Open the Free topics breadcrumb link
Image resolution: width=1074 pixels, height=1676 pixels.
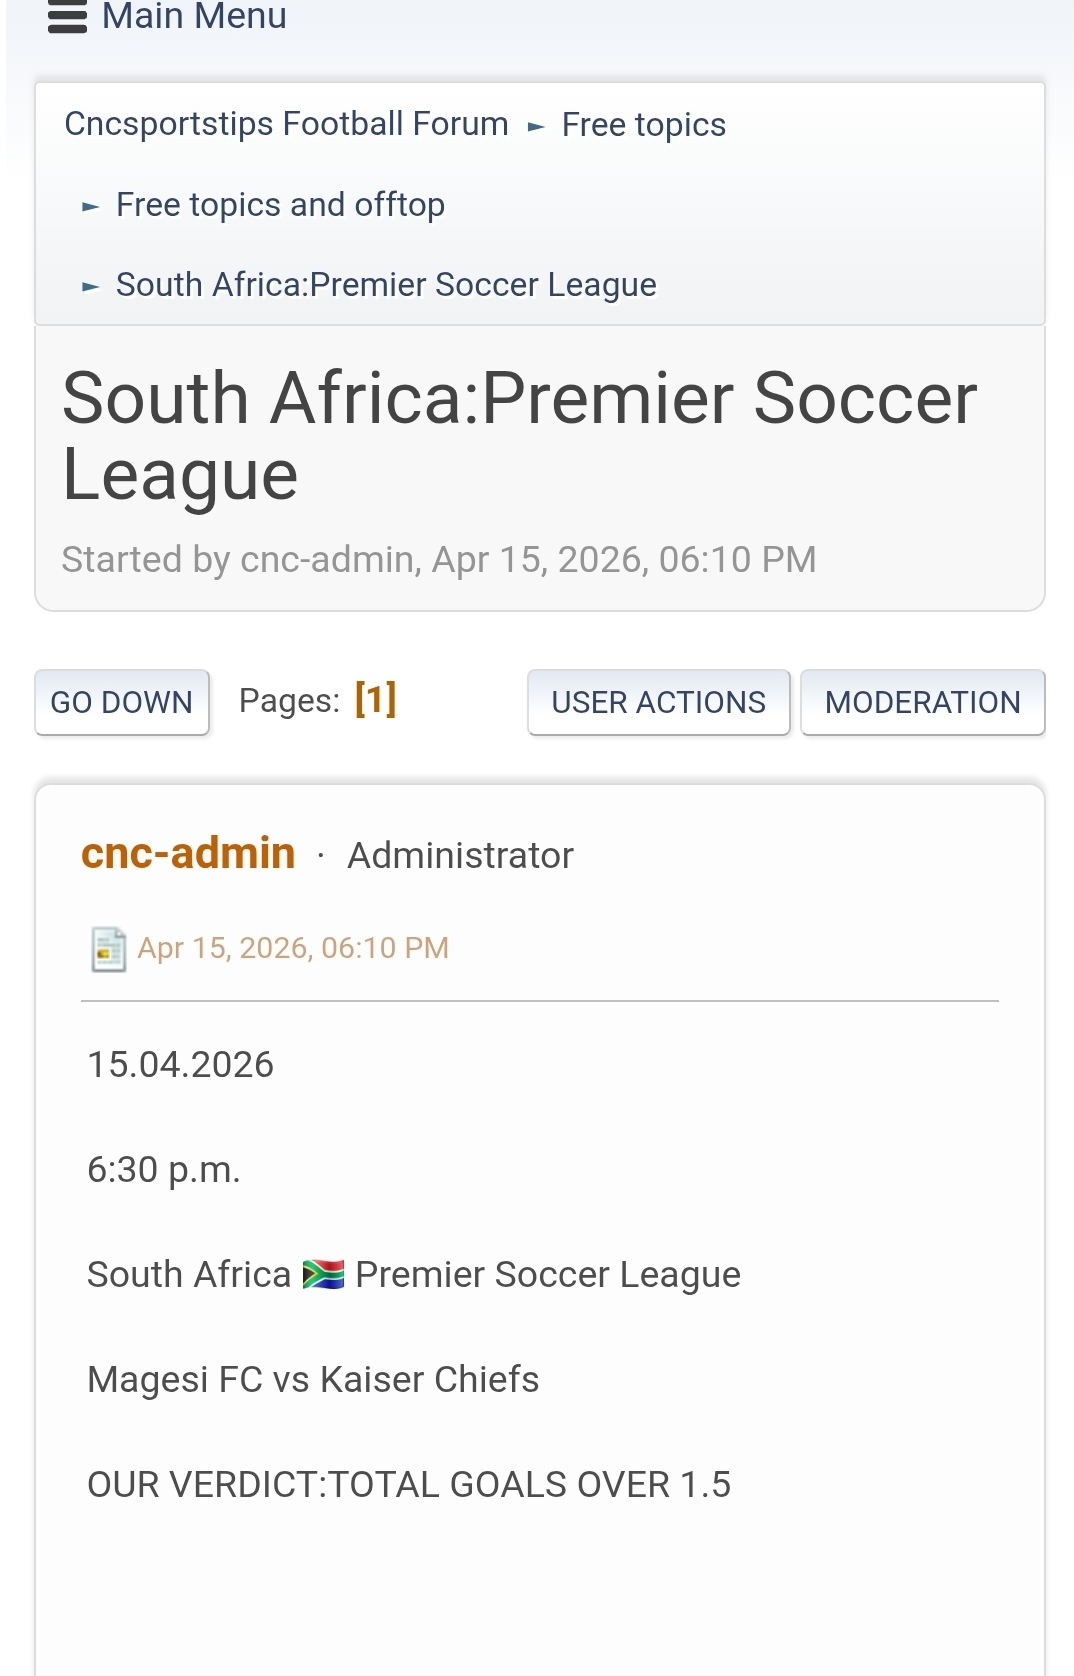coord(643,125)
